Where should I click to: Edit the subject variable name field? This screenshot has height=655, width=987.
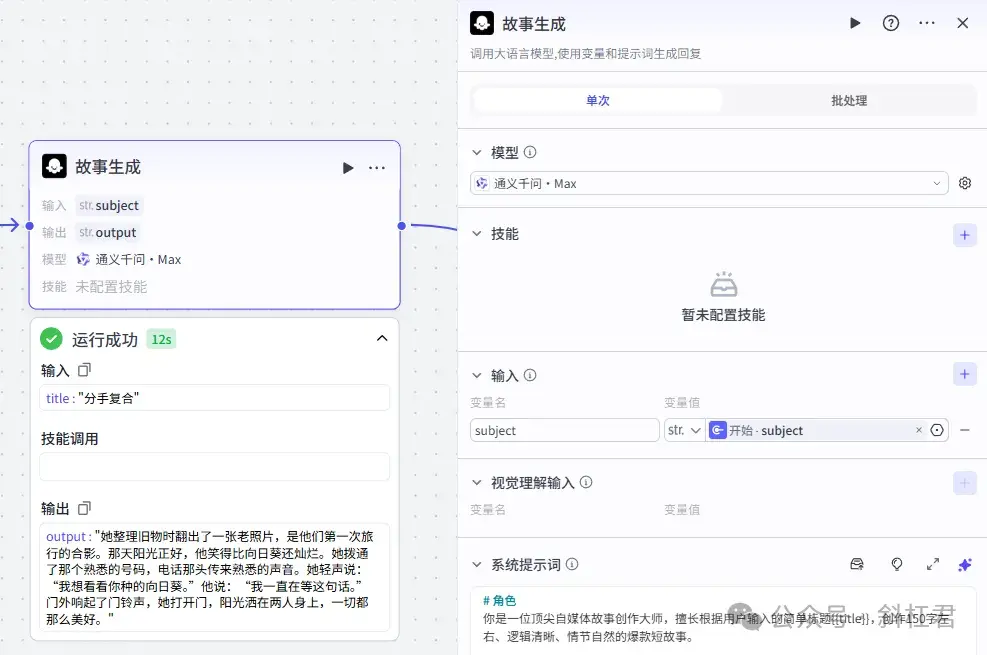point(564,430)
